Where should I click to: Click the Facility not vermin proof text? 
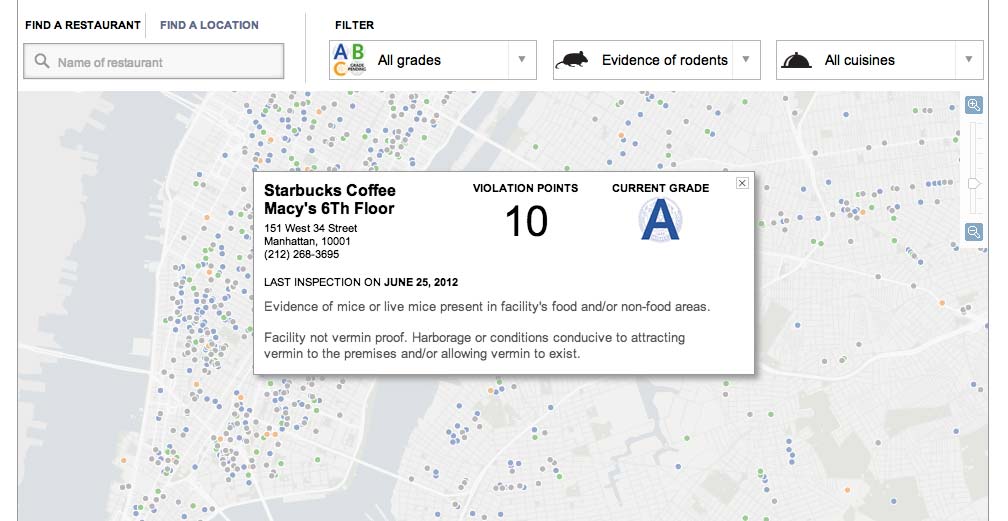click(x=474, y=345)
